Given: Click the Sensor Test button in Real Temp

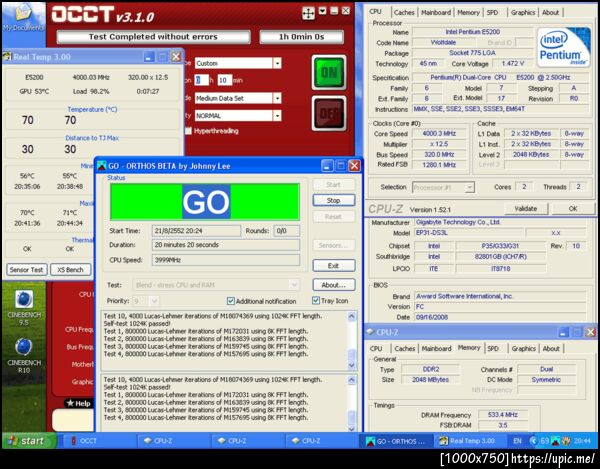Looking at the screenshot, I should point(26,269).
